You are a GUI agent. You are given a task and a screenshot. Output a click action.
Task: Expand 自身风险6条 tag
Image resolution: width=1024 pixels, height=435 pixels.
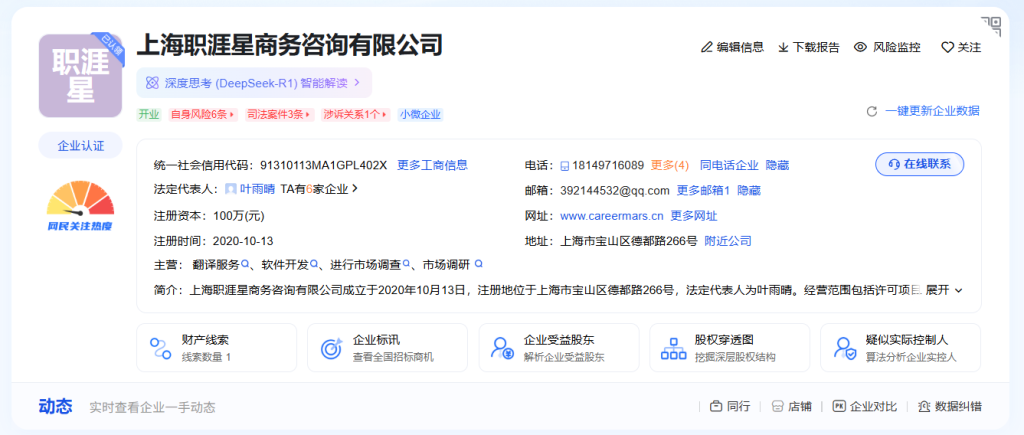203,115
